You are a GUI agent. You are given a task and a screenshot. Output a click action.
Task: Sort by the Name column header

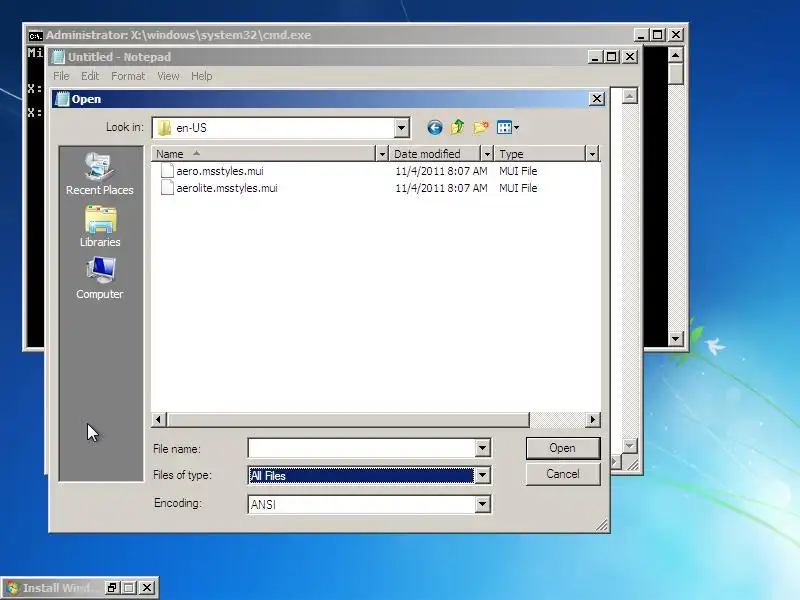pos(263,154)
